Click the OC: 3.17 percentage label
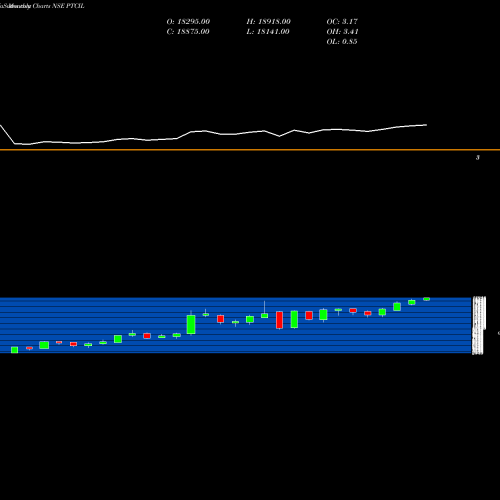 (342, 22)
